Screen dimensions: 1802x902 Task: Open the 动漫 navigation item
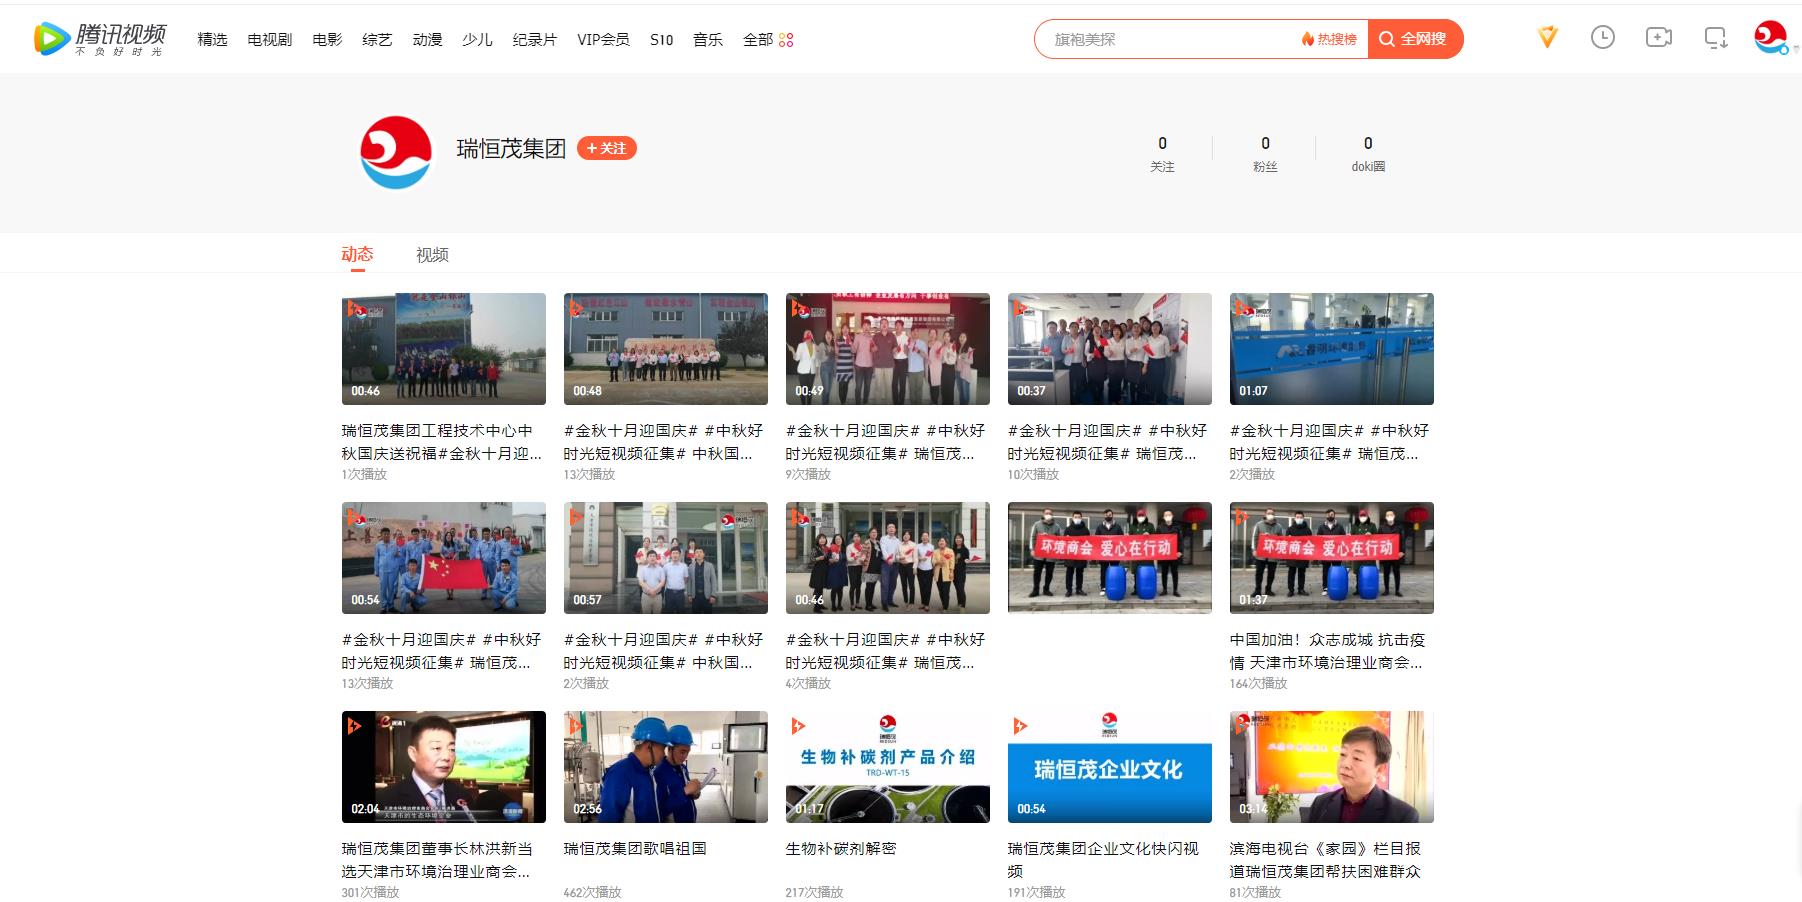coord(427,39)
